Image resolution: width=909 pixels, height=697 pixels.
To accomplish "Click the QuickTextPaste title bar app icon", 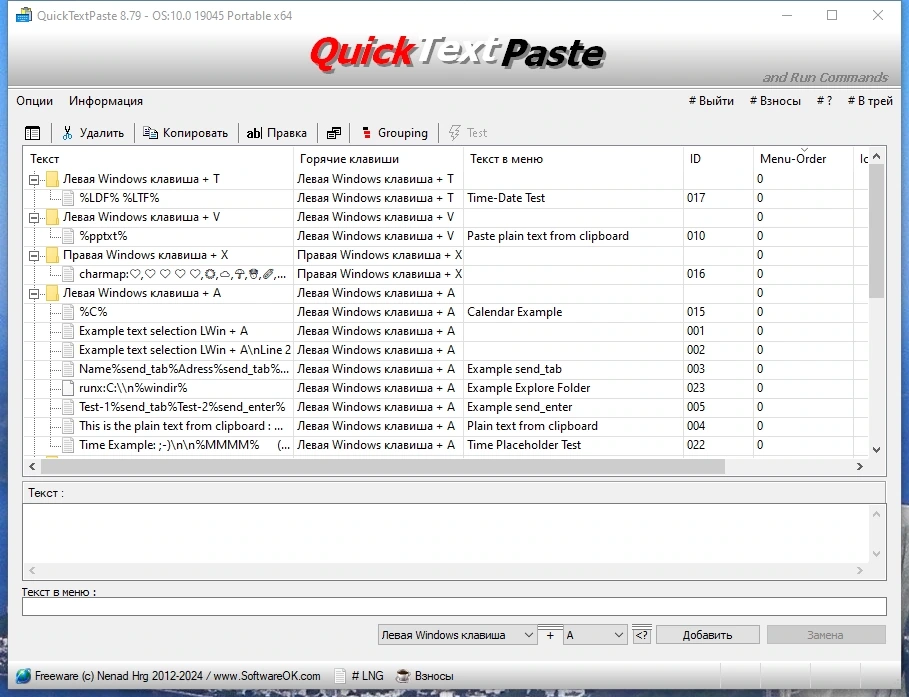I will coord(23,15).
